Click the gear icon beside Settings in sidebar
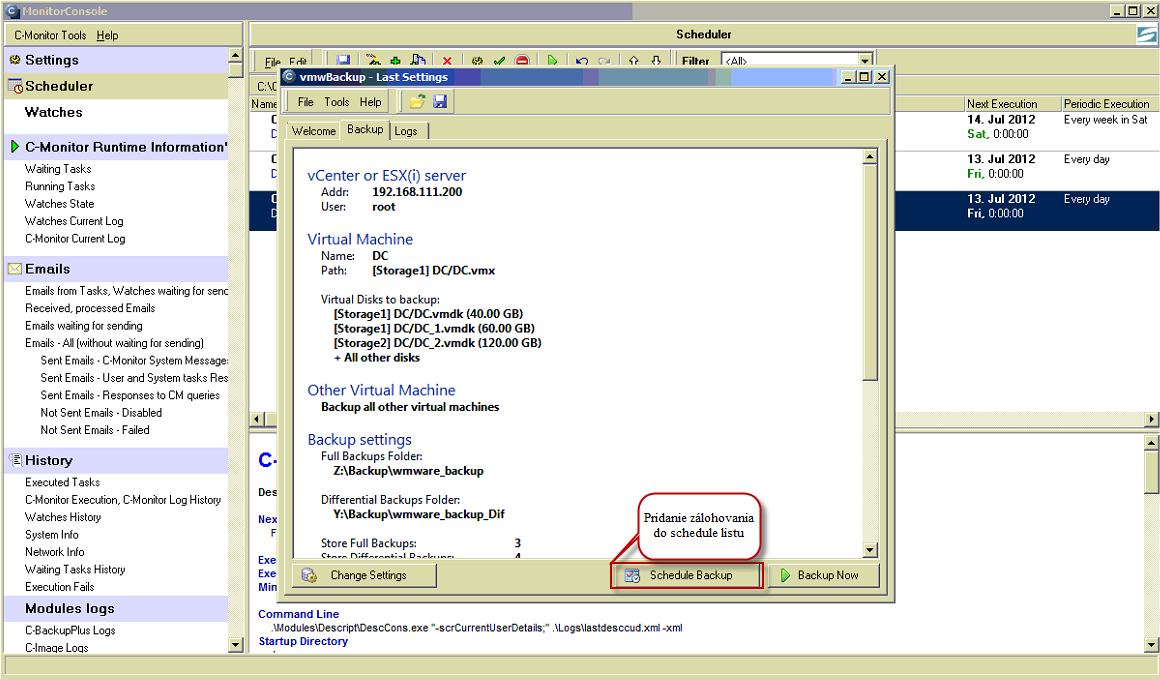 tap(15, 60)
